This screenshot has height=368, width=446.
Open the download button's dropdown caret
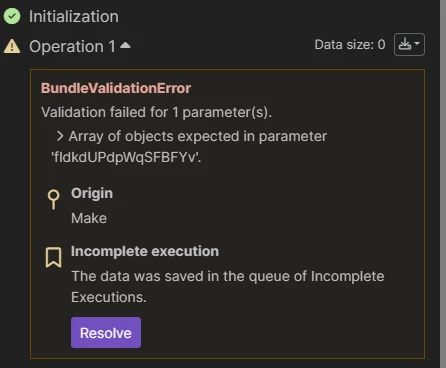[x=417, y=44]
